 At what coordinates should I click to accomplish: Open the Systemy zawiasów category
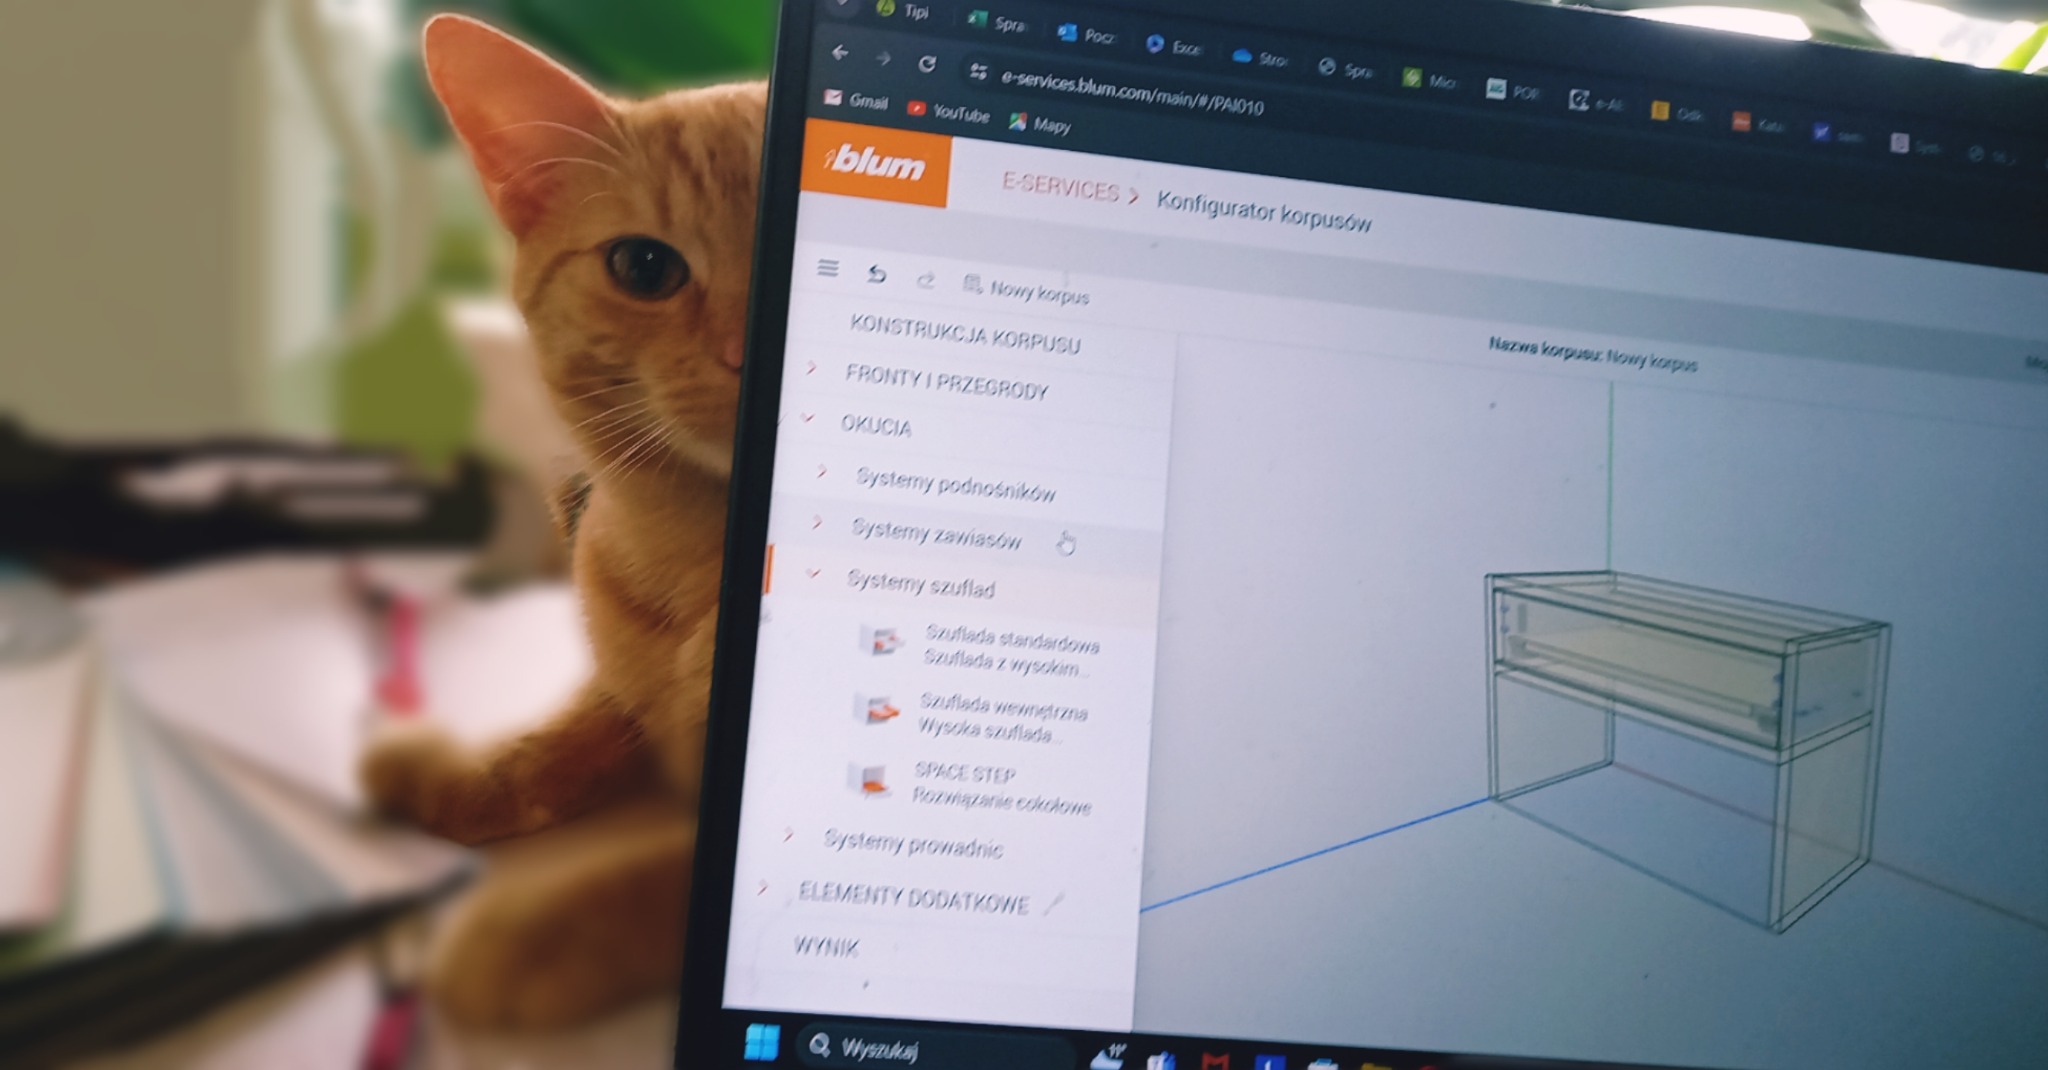coord(935,536)
